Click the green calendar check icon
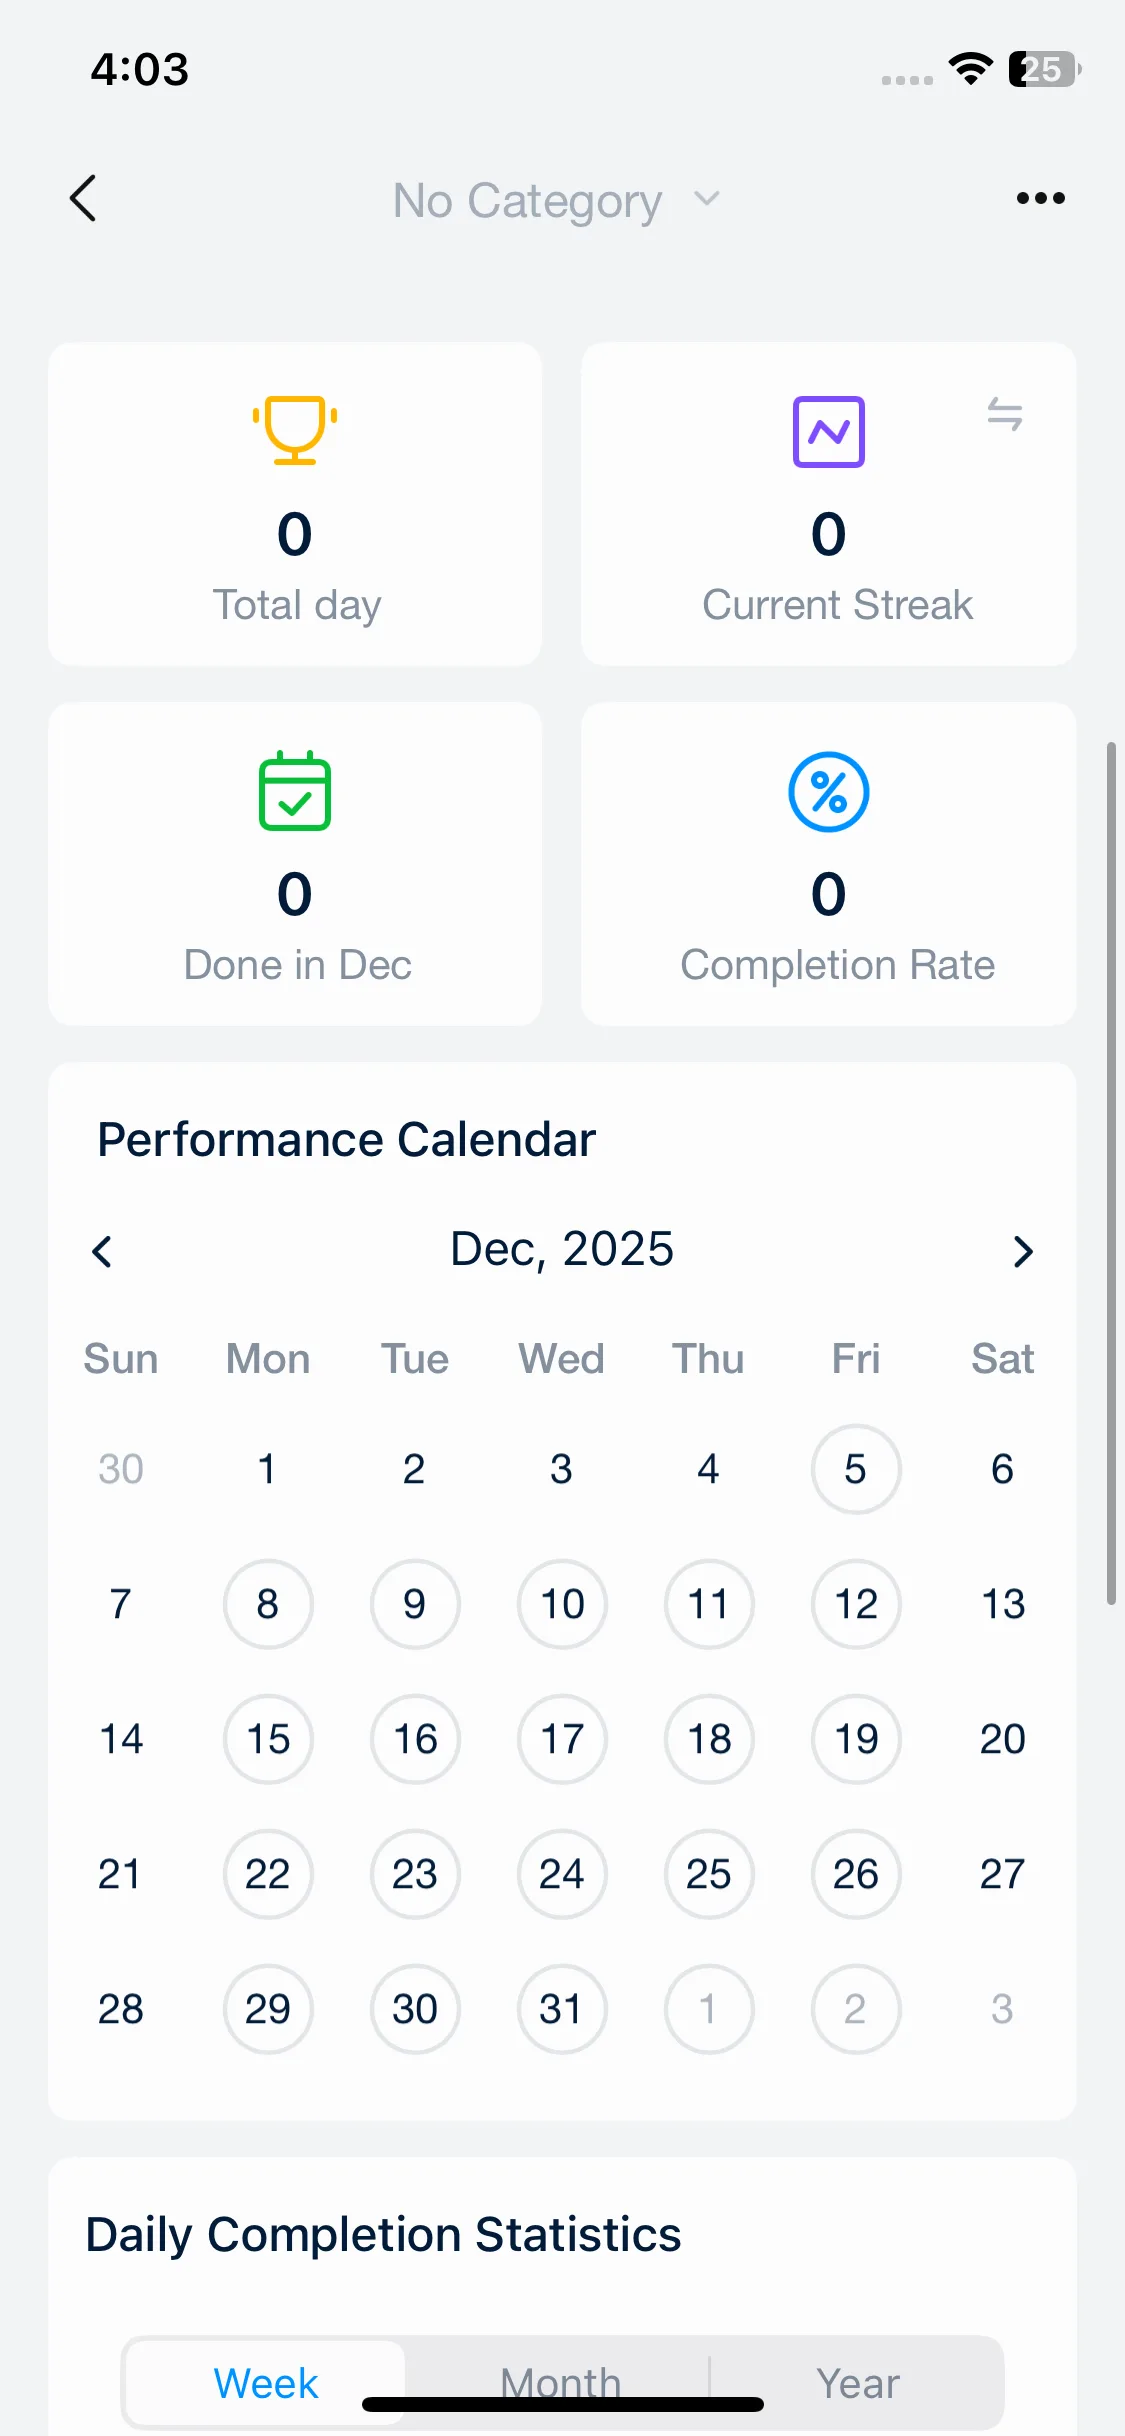This screenshot has height=2436, width=1125. [x=295, y=791]
